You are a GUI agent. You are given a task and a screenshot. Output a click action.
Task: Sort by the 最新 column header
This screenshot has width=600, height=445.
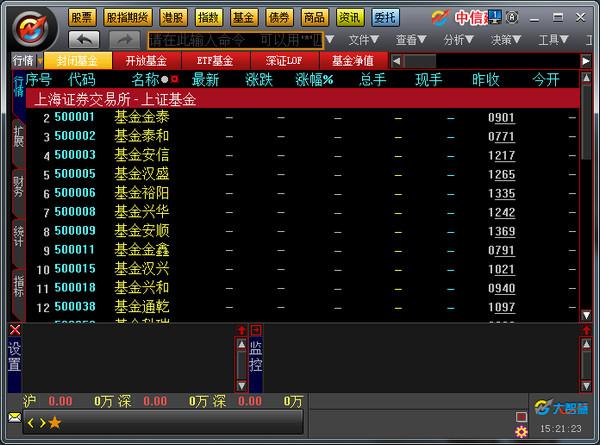pyautogui.click(x=205, y=80)
